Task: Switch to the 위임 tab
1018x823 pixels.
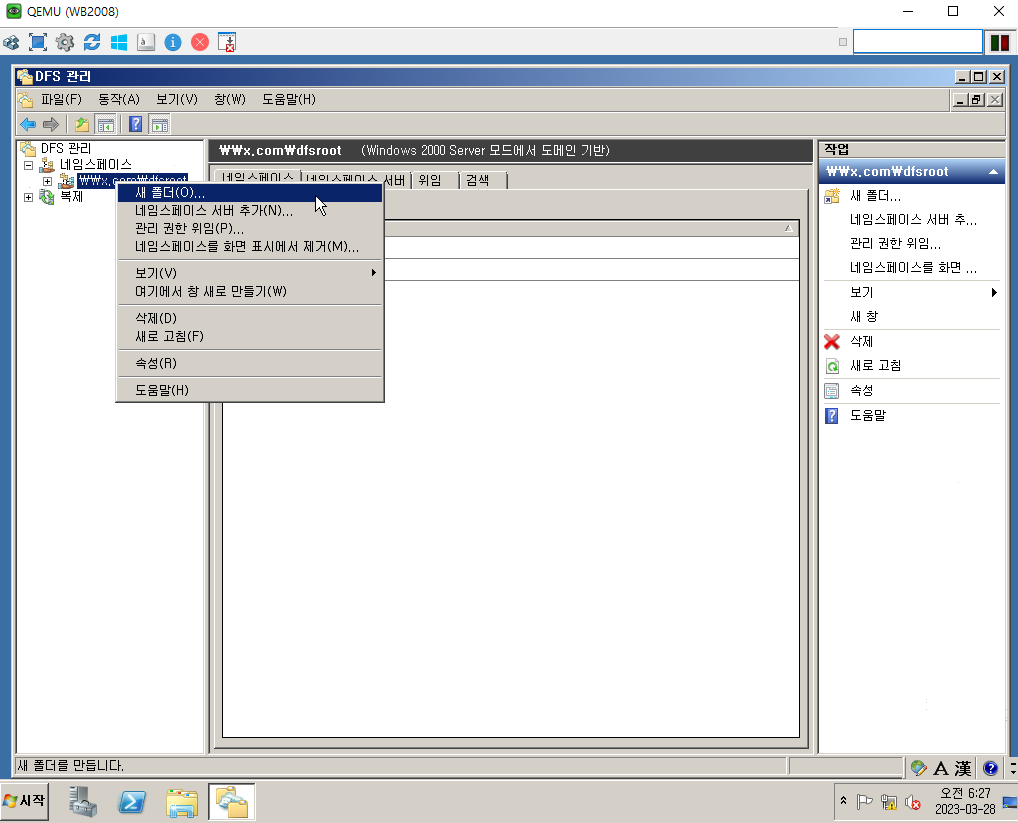Action: [x=434, y=180]
